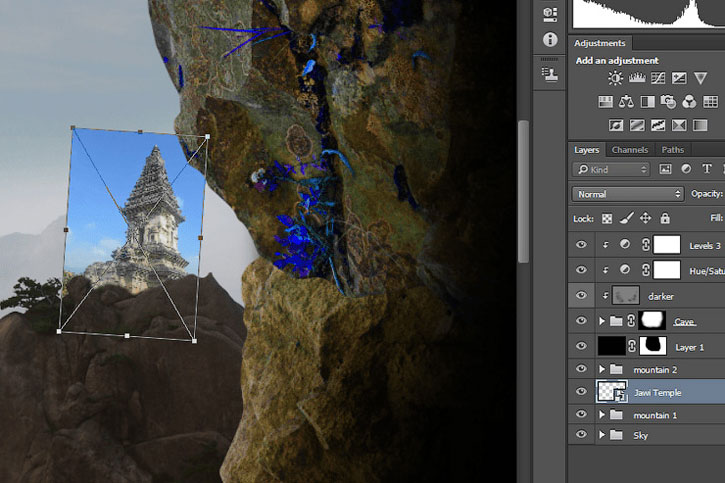
Task: Add a Hue/Saturation adjustment from icon grid
Action: pyautogui.click(x=605, y=102)
